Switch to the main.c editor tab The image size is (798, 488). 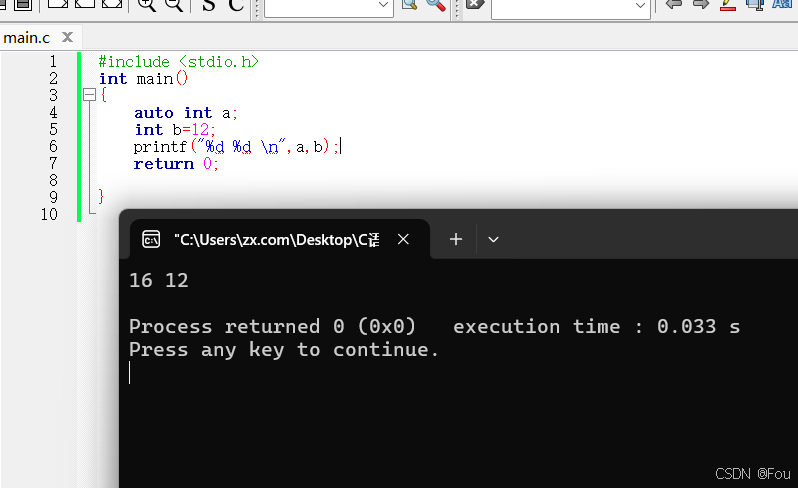pyautogui.click(x=26, y=38)
